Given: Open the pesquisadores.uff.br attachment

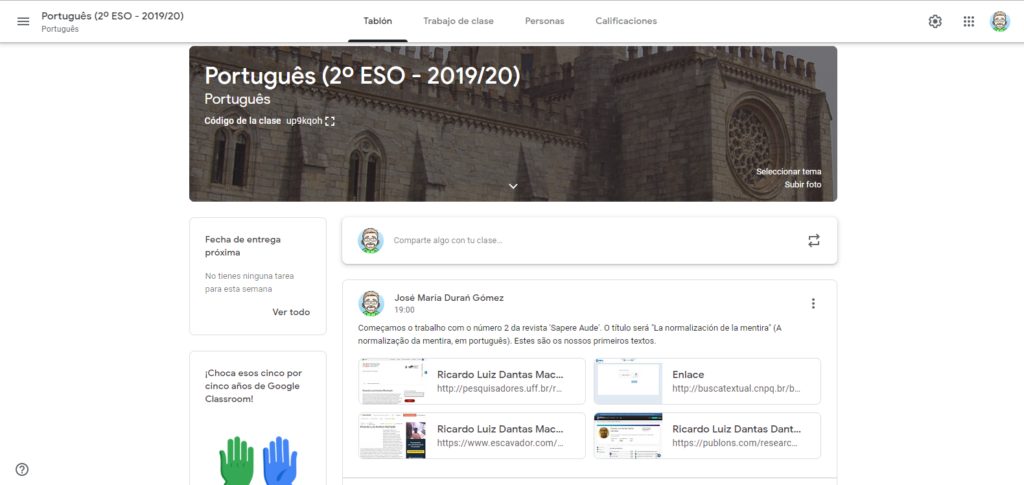Looking at the screenshot, I should click(x=472, y=381).
